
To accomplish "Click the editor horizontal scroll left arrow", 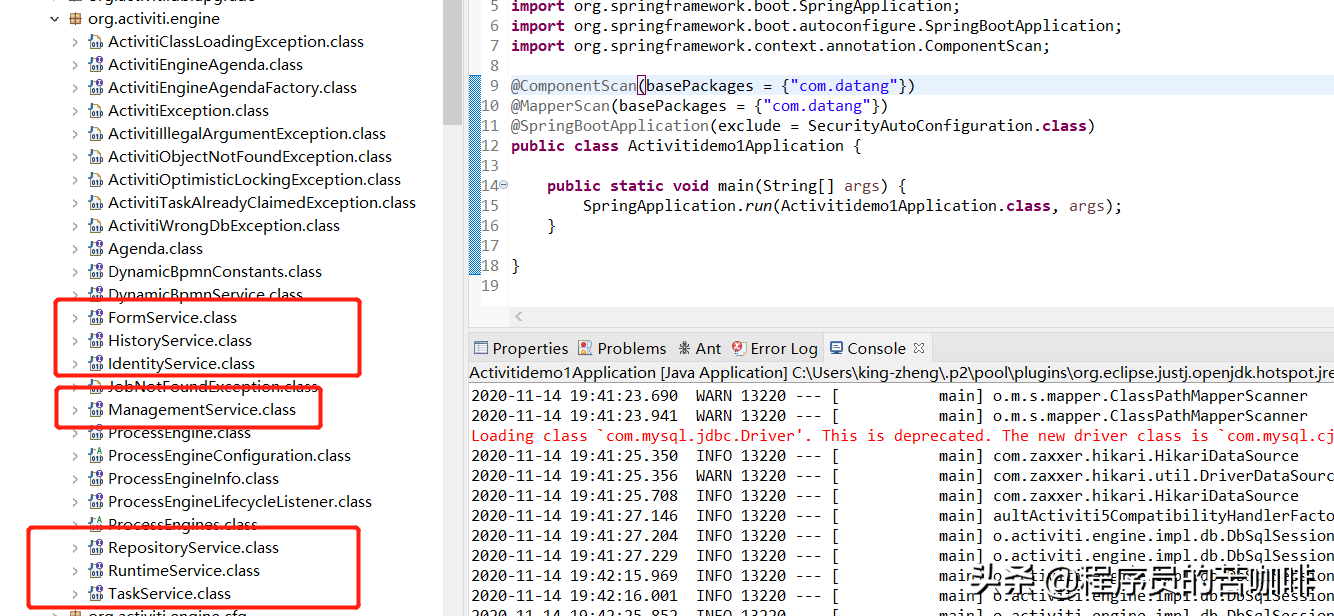I will tap(518, 316).
